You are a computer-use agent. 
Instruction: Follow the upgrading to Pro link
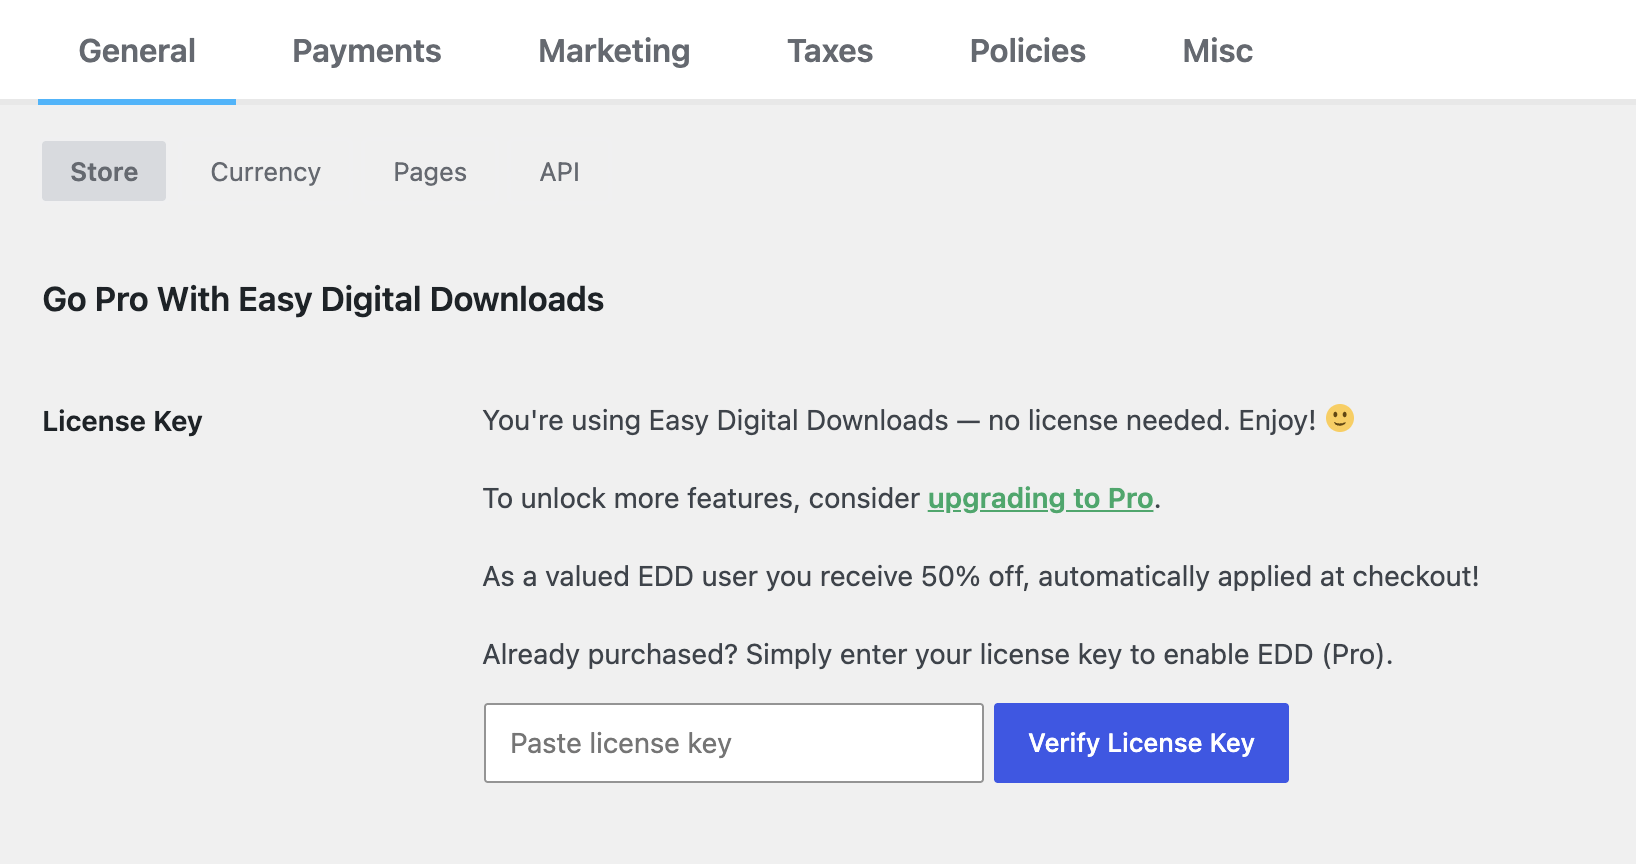[x=1040, y=498]
